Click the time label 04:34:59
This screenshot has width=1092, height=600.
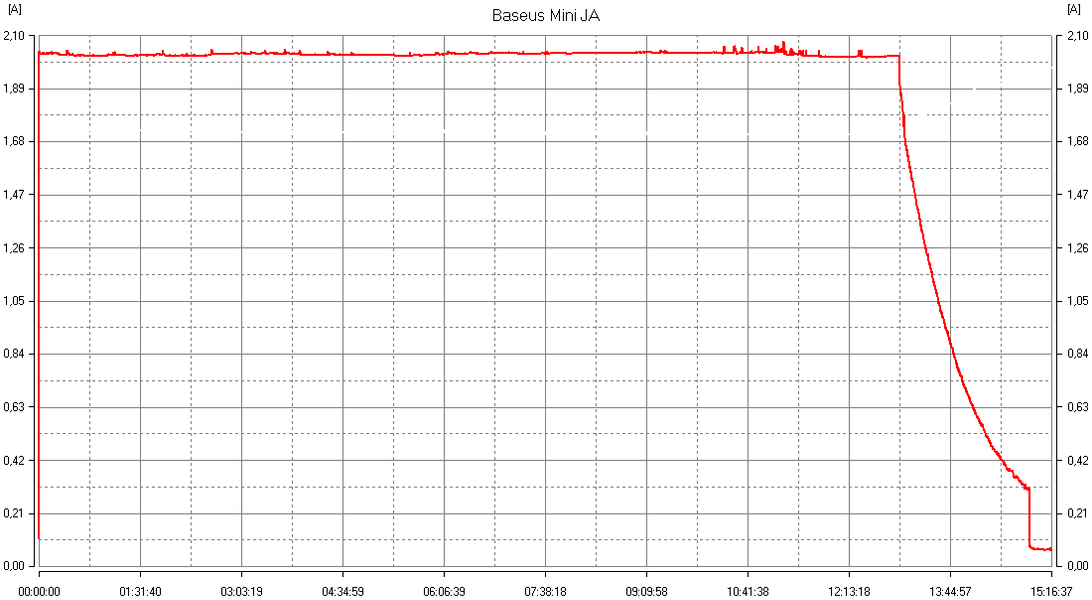pyautogui.click(x=343, y=592)
